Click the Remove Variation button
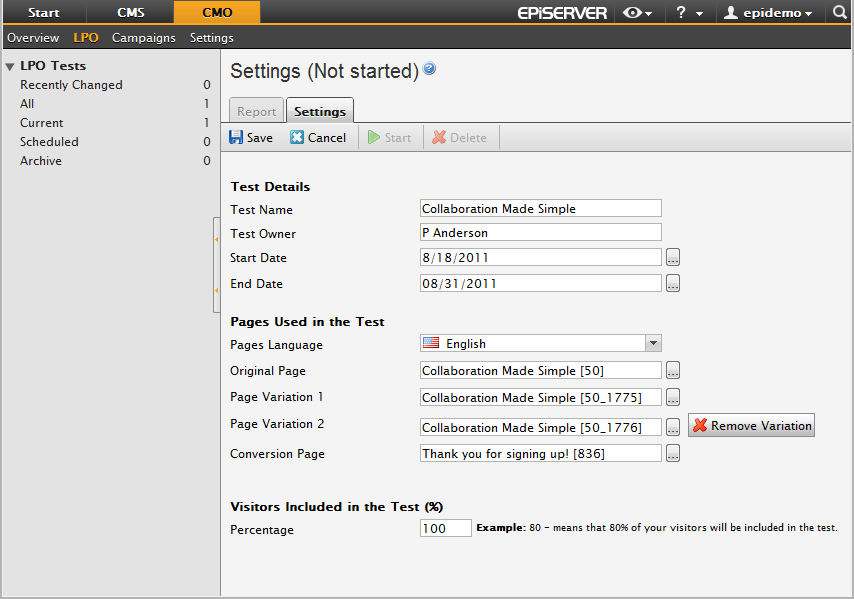 [751, 425]
